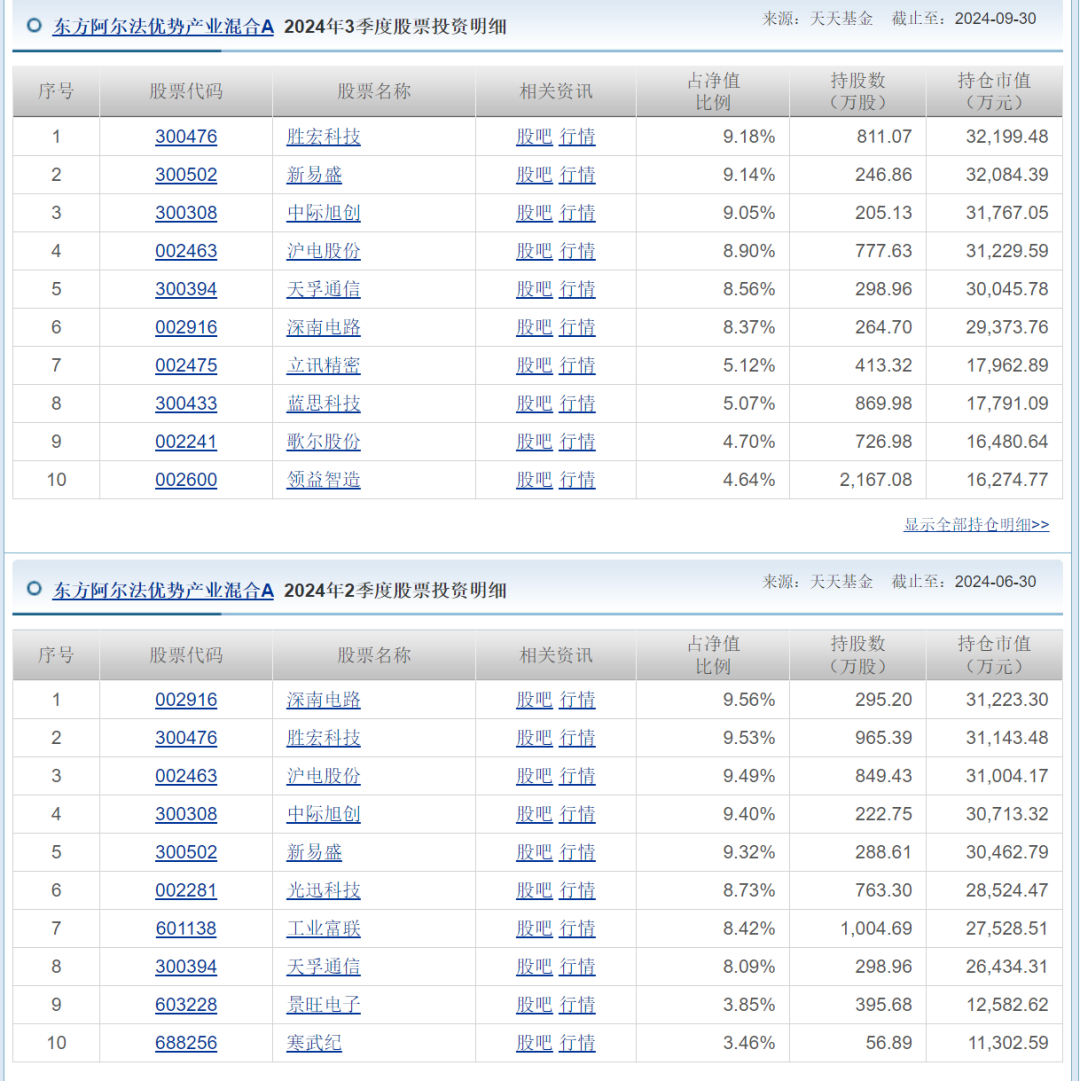The height and width of the screenshot is (1081, 1080).
Task: Click the 2024-06-30 cutoff date
Action: [x=995, y=582]
